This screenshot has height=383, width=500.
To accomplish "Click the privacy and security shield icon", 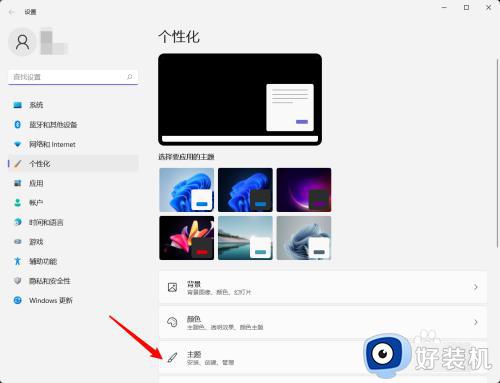I will click(17, 281).
